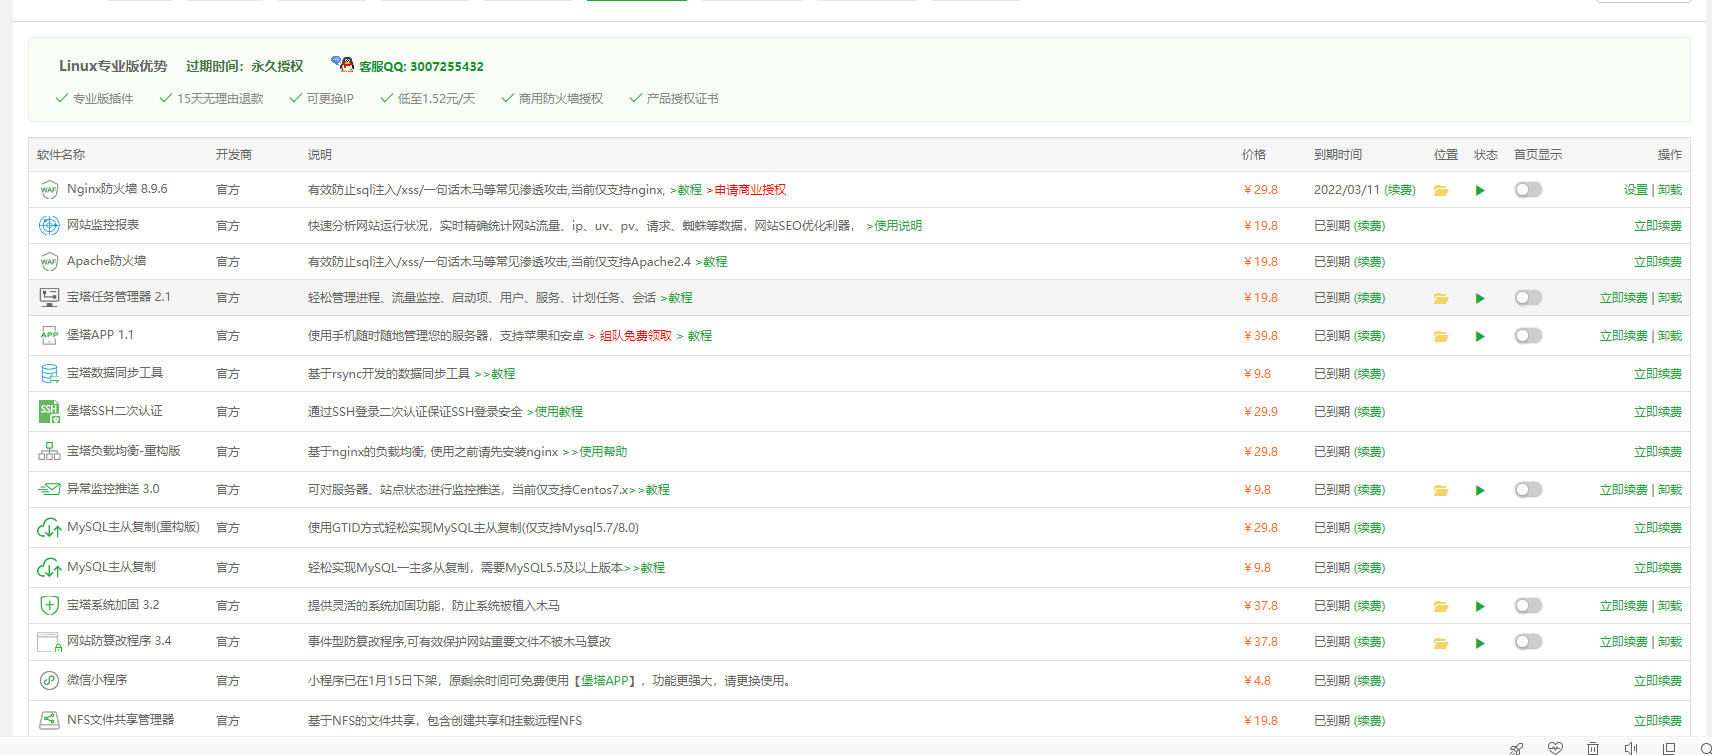Image resolution: width=1712 pixels, height=755 pixels.
Task: Open 宝塔任务管理器 folder location
Action: (1441, 298)
